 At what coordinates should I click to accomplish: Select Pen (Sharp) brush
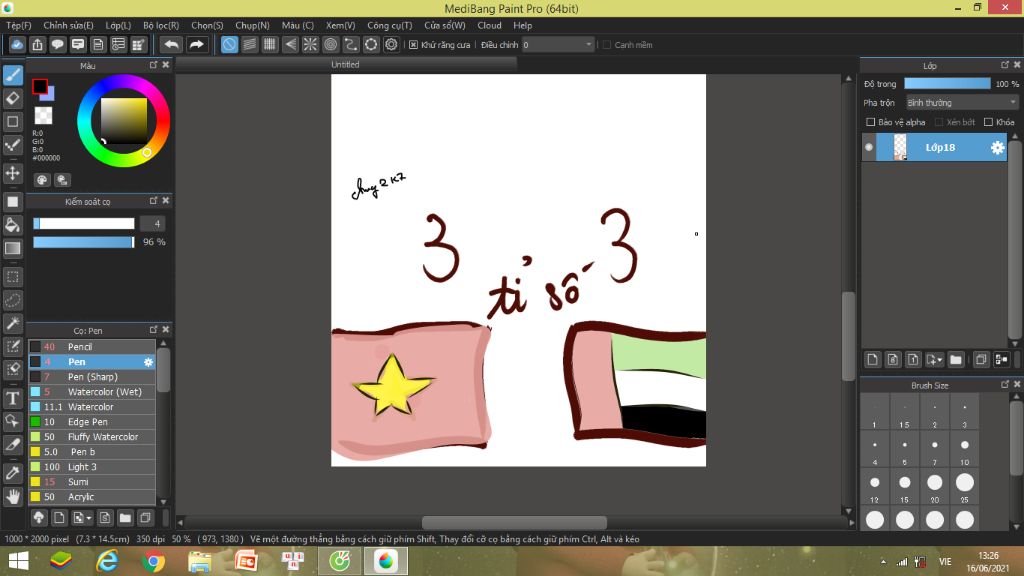click(x=92, y=377)
